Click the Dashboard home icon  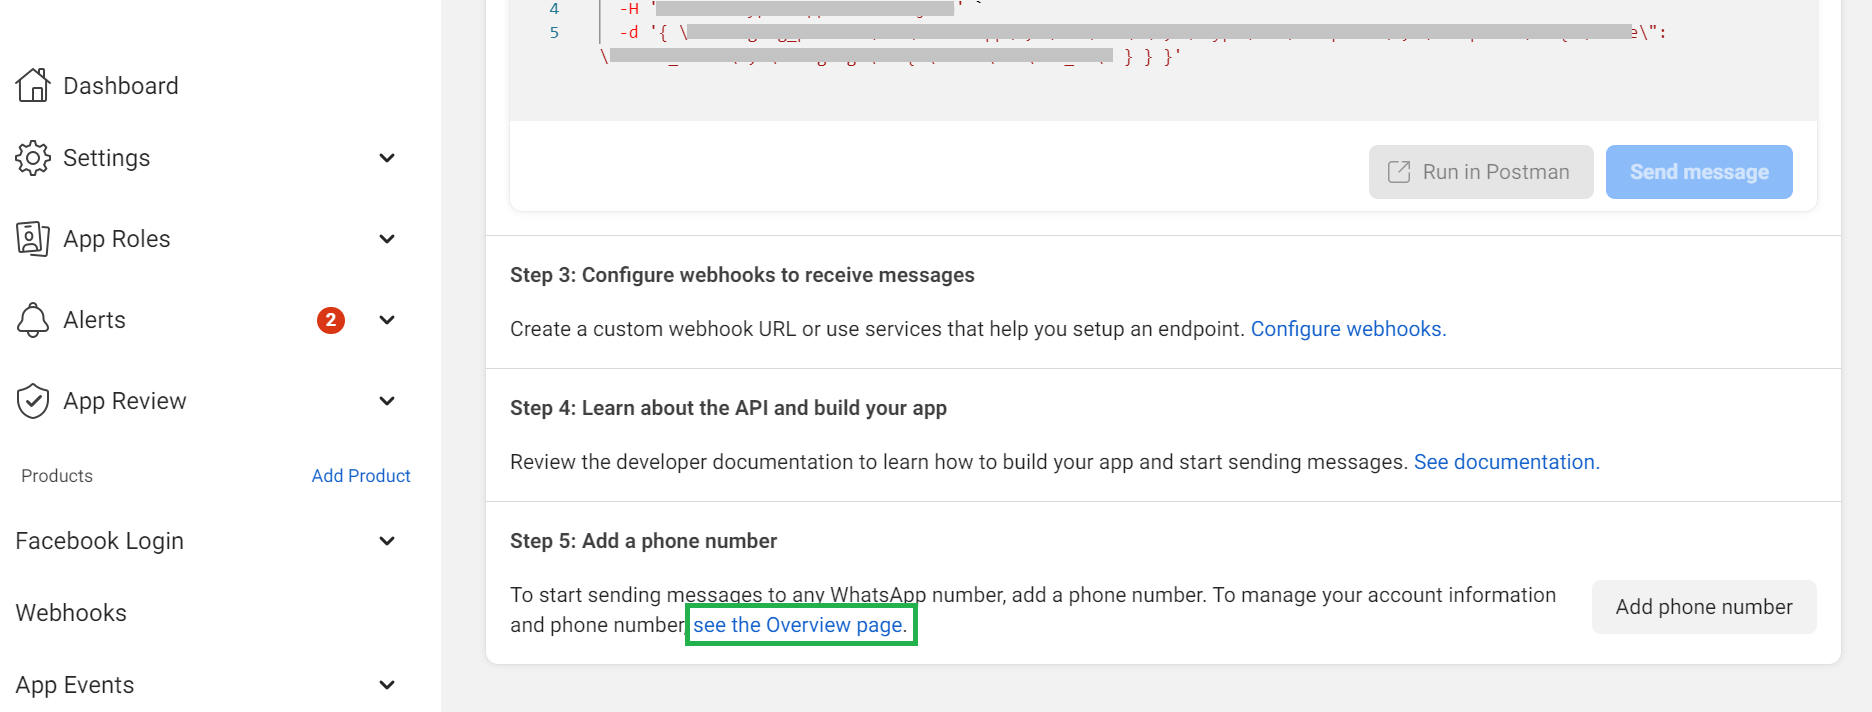click(33, 86)
